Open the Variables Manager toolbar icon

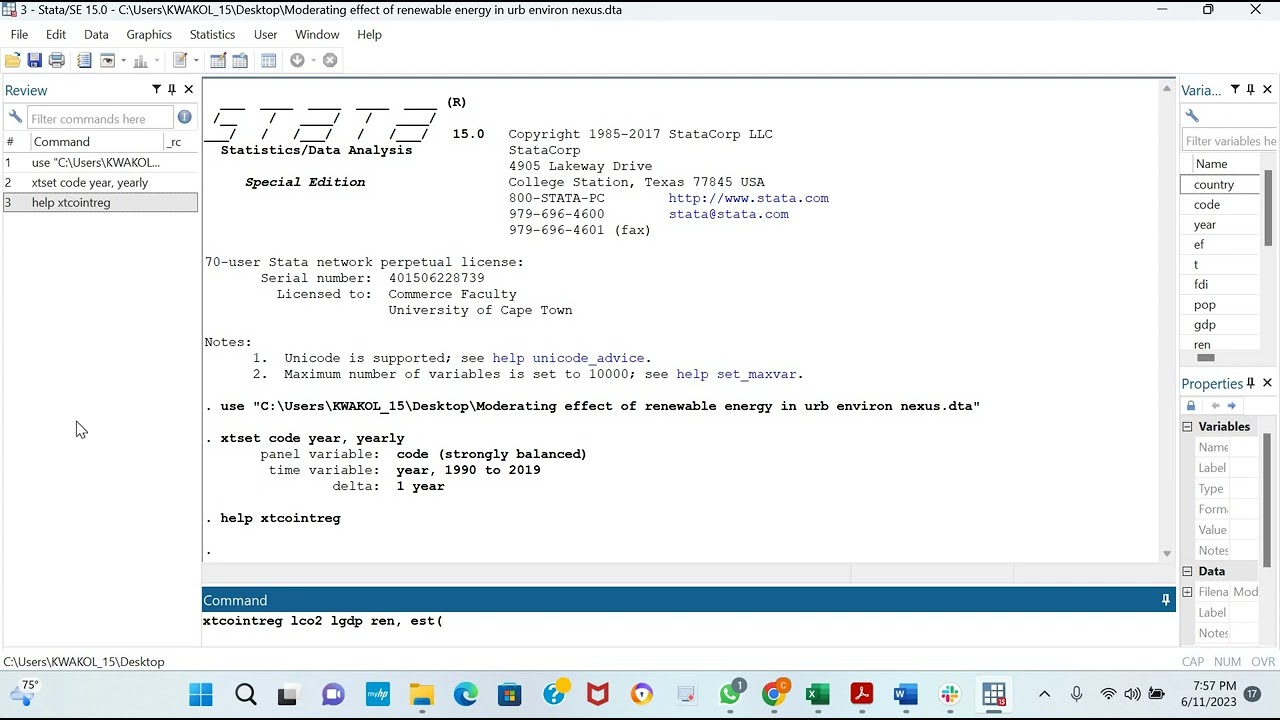[x=268, y=61]
